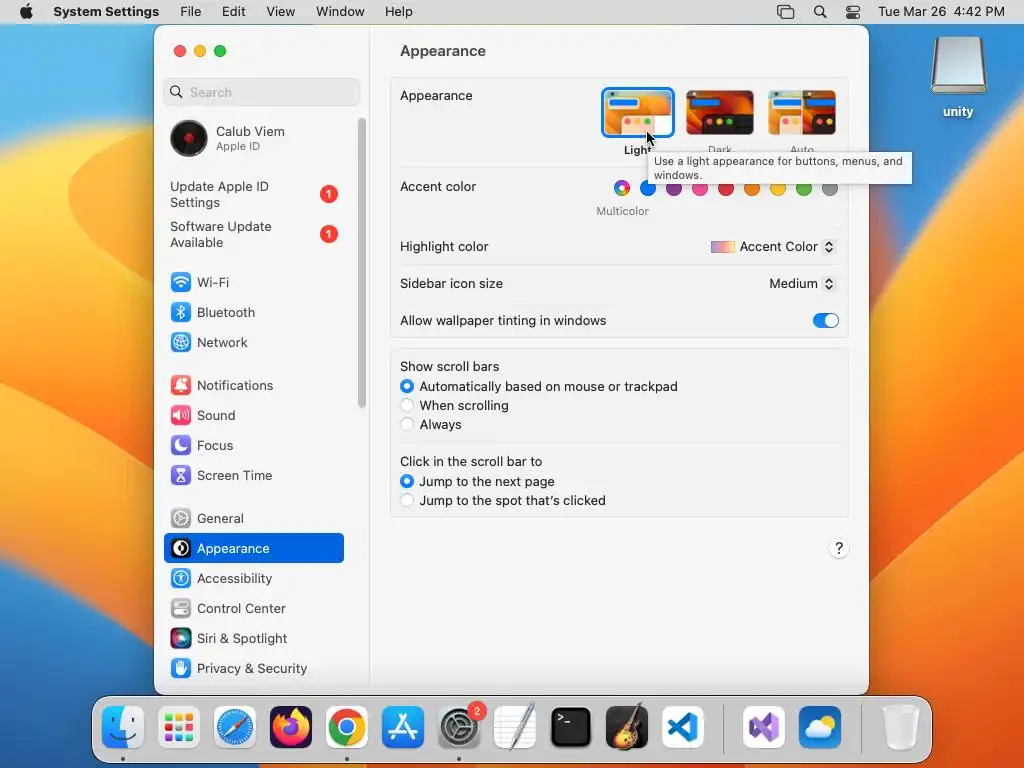Select Light appearance thumbnail

[637, 112]
